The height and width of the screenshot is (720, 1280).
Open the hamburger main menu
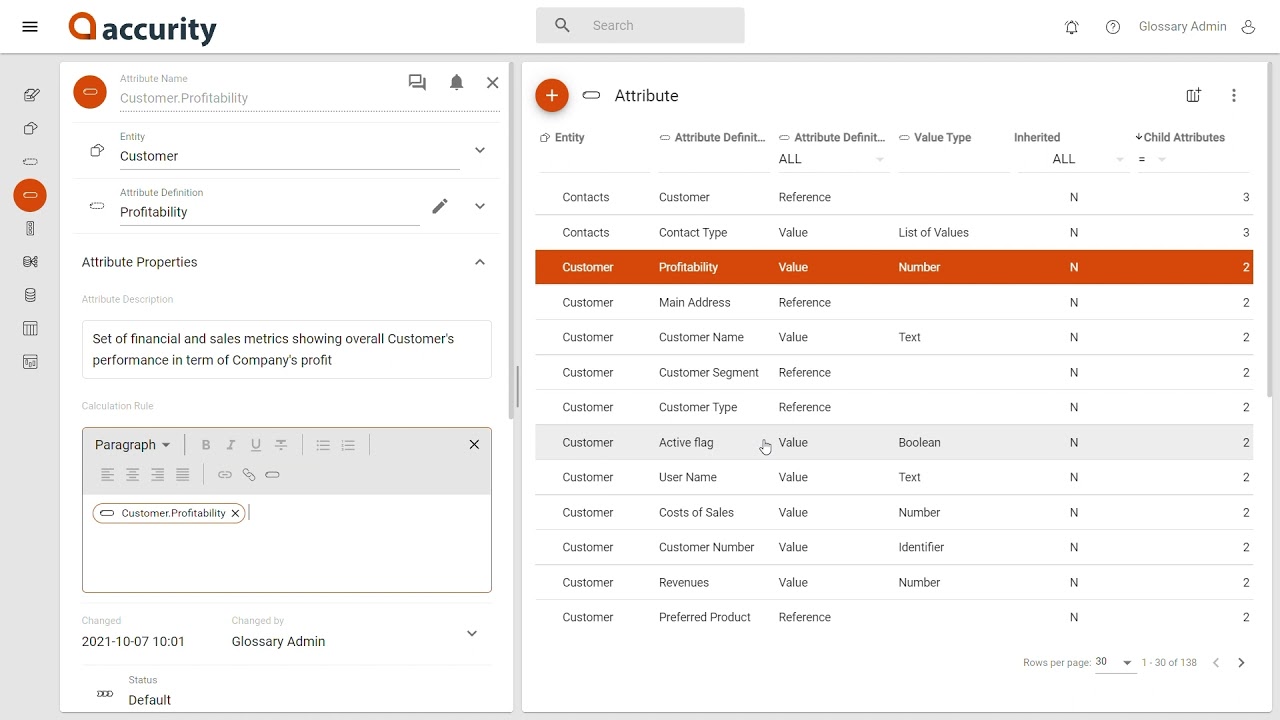point(30,27)
